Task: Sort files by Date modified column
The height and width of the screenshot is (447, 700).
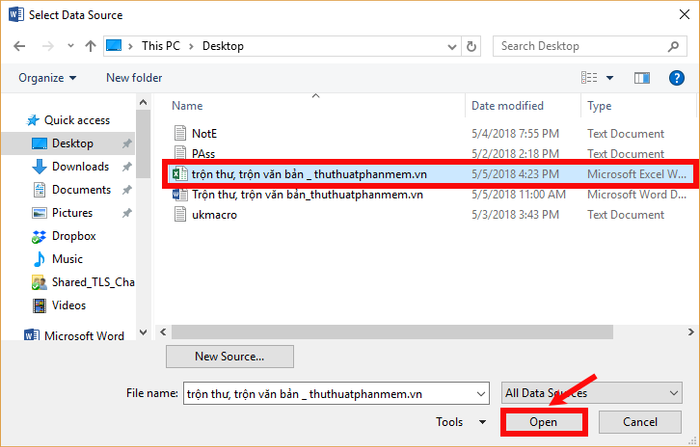Action: (x=510, y=105)
